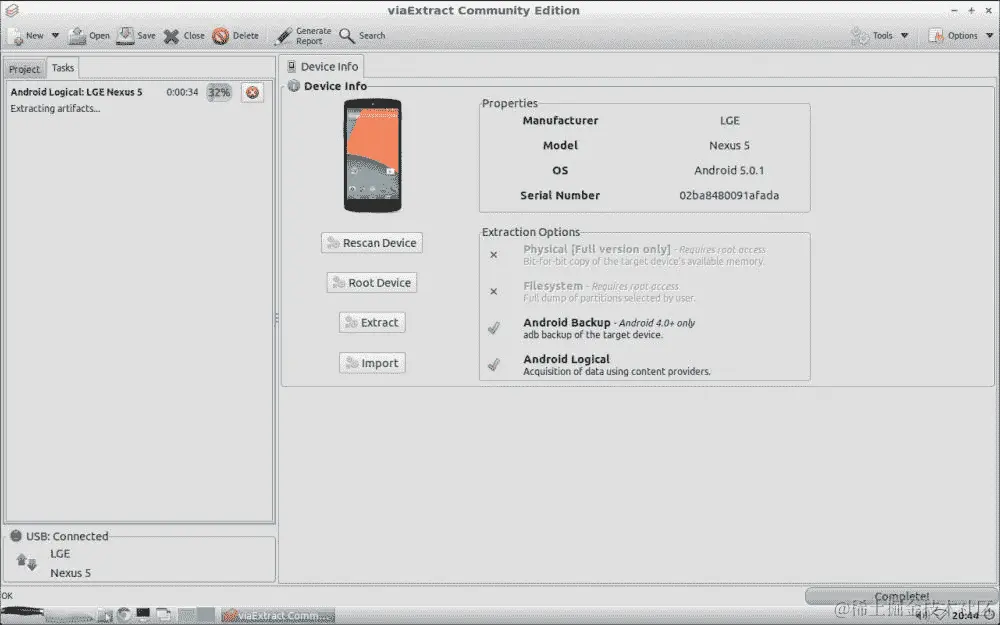
Task: Click the Nexus 5 model value in Properties
Action: tap(729, 145)
